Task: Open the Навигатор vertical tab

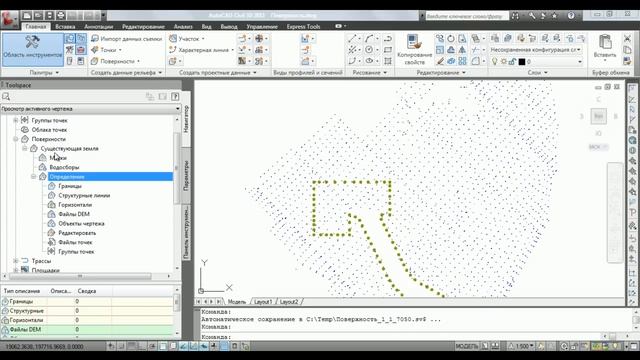Action: point(186,119)
